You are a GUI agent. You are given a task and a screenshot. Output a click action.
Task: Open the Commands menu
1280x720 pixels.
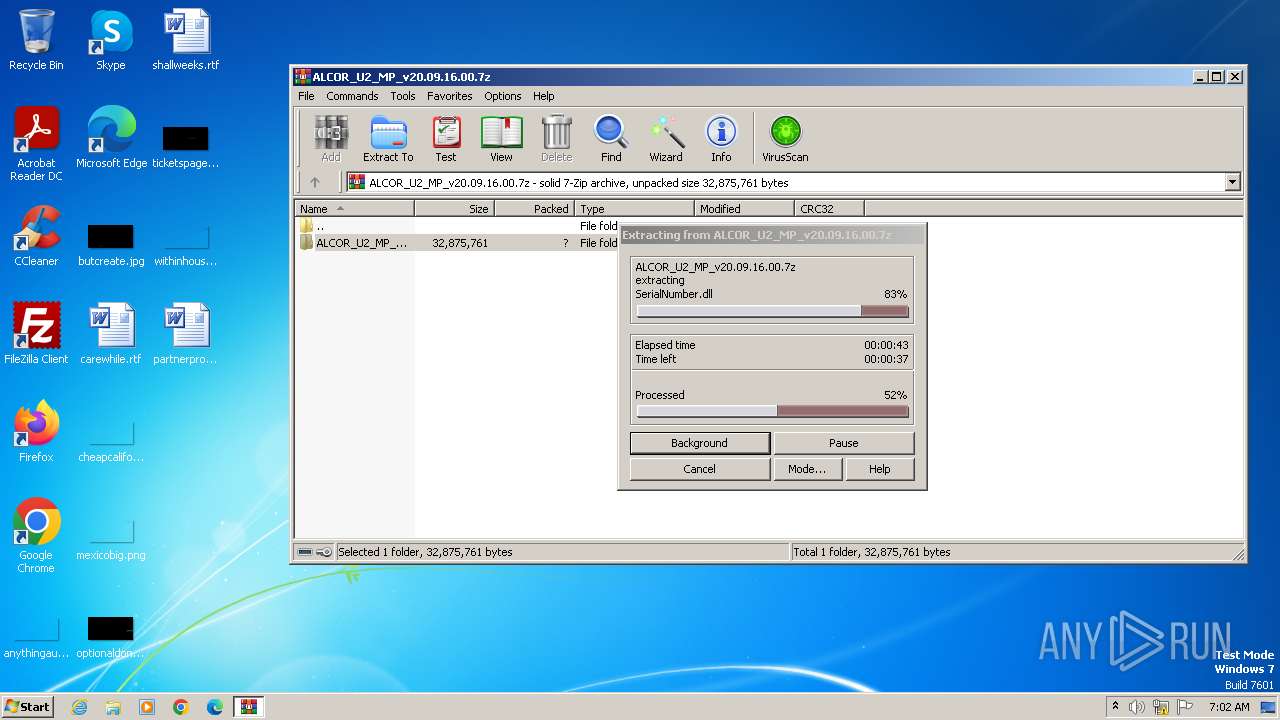(x=352, y=96)
